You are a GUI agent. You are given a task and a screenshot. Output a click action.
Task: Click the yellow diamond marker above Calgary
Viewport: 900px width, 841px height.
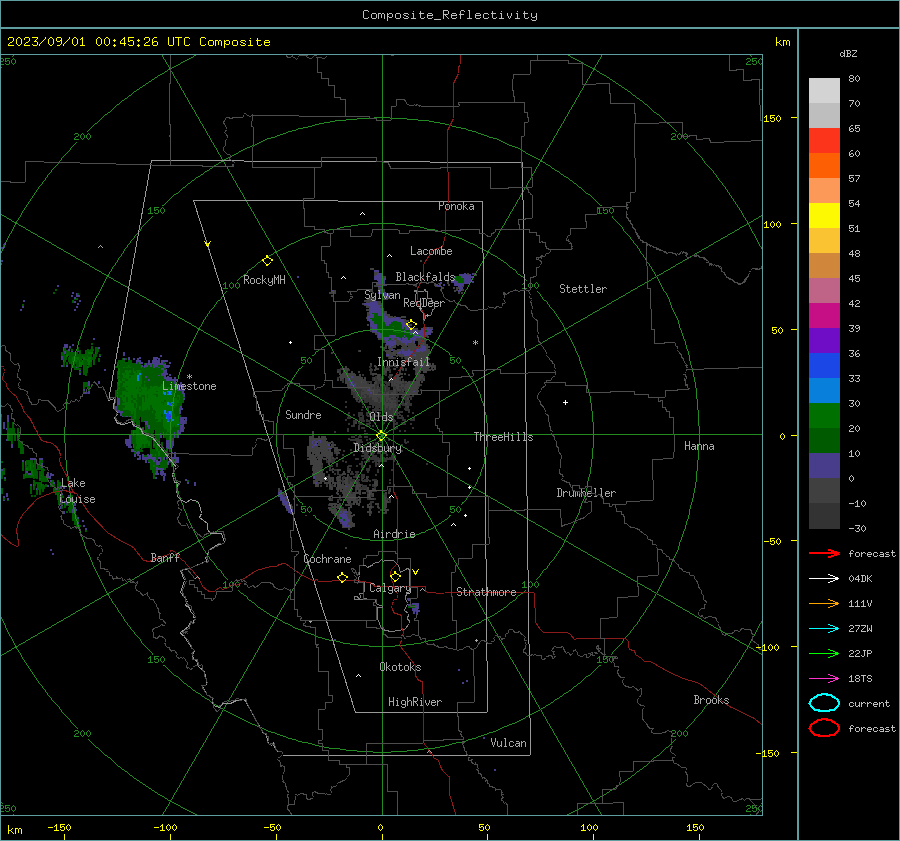tap(395, 576)
